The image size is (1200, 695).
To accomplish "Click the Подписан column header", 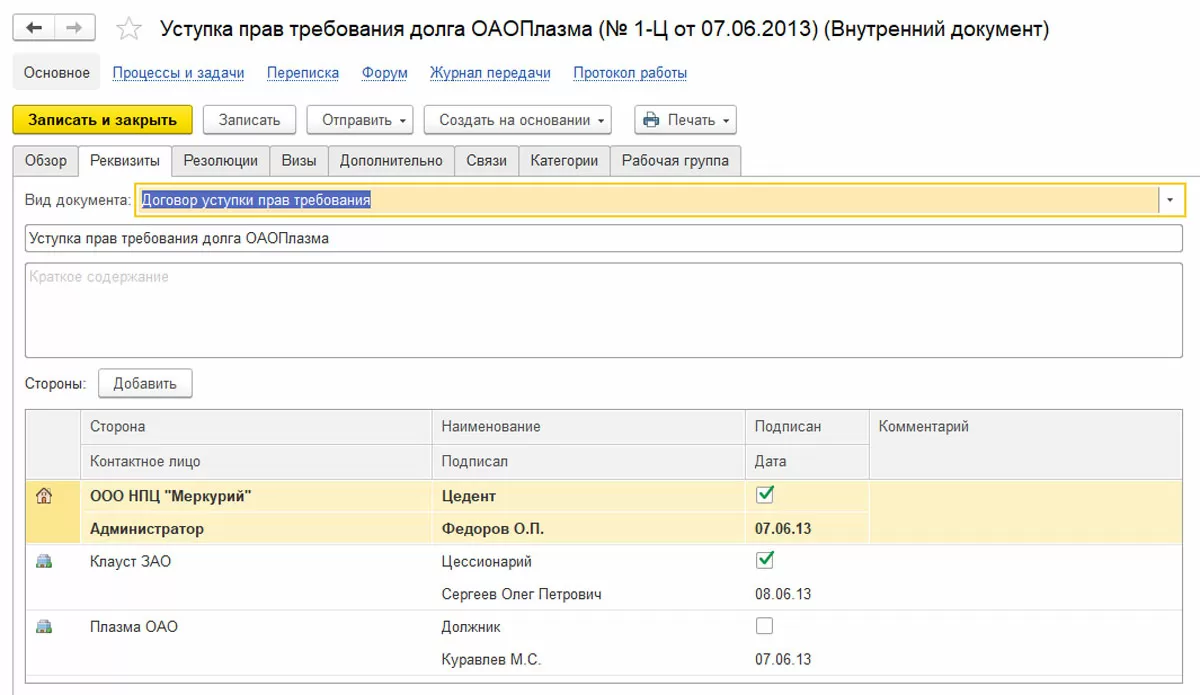I will [x=807, y=426].
